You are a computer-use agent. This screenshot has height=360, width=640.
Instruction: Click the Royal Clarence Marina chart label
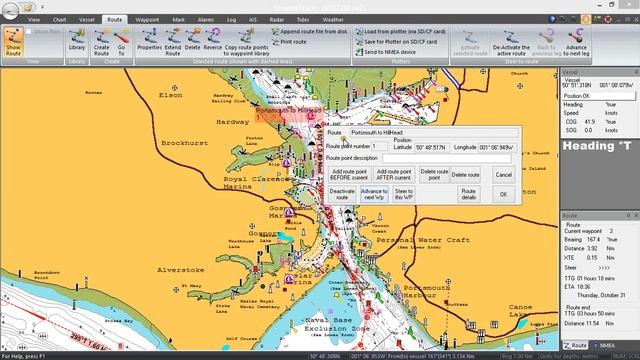tap(256, 182)
